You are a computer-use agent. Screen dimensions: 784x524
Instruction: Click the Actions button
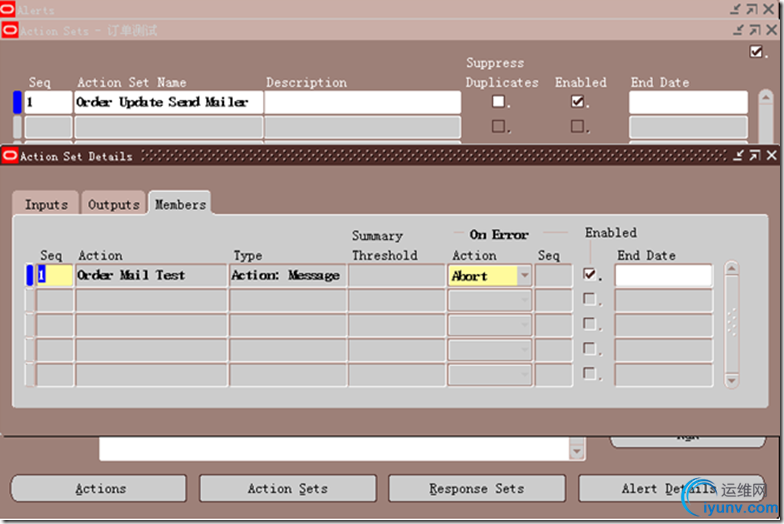pos(99,488)
